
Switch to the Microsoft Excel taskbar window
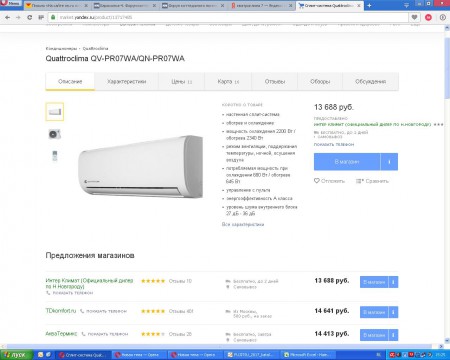[307, 355]
